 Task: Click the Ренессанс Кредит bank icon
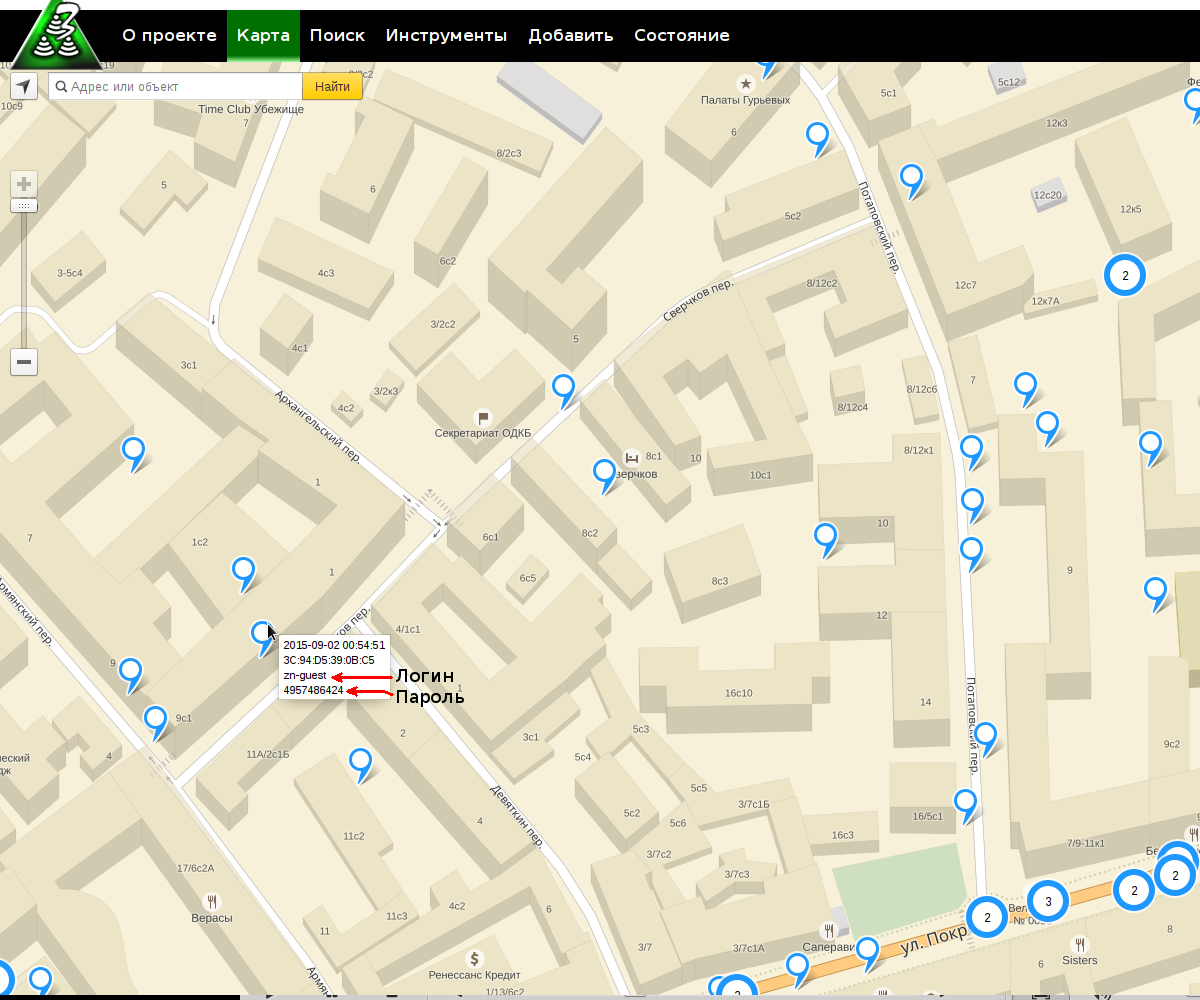click(x=476, y=957)
